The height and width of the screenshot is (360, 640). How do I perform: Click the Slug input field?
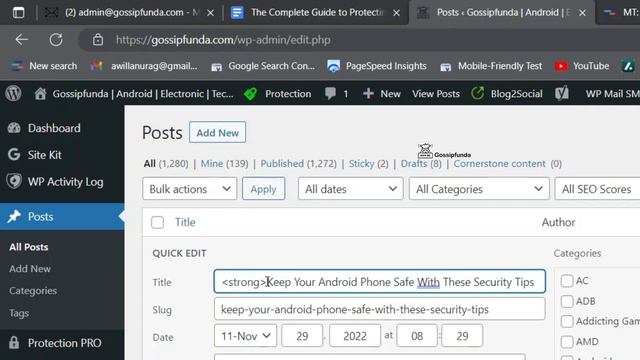tap(380, 309)
